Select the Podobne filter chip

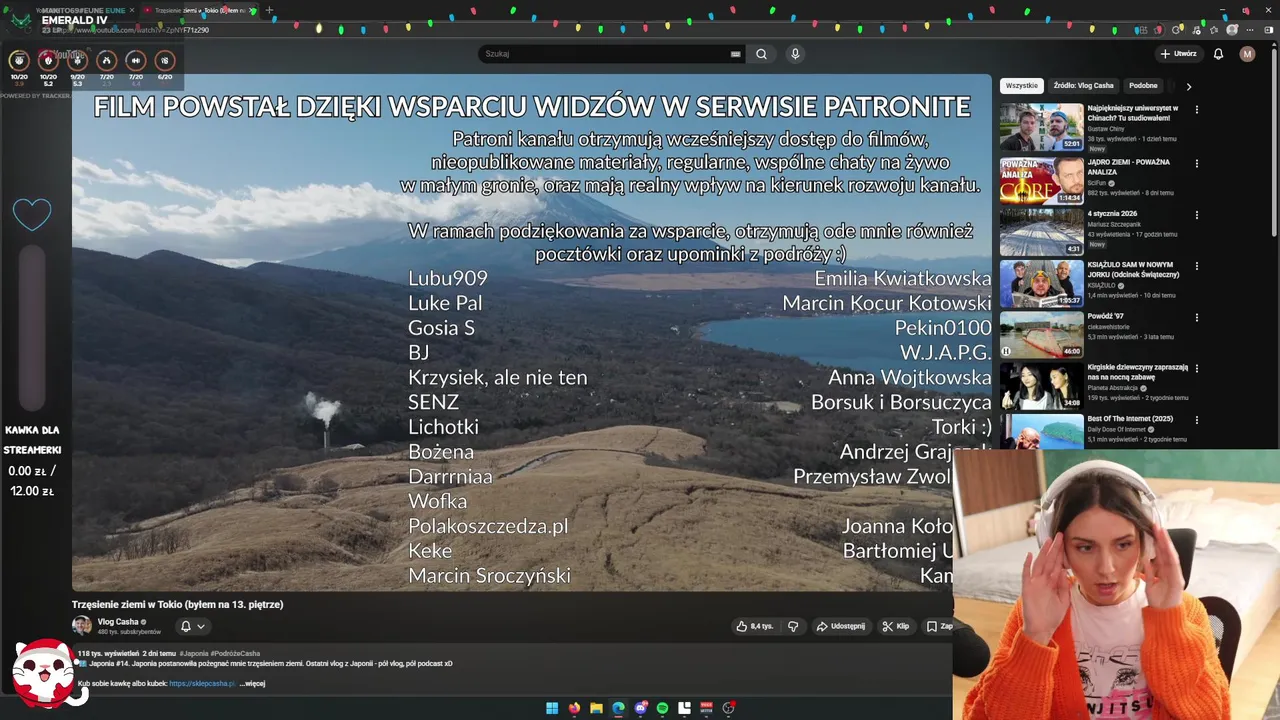pos(1143,86)
